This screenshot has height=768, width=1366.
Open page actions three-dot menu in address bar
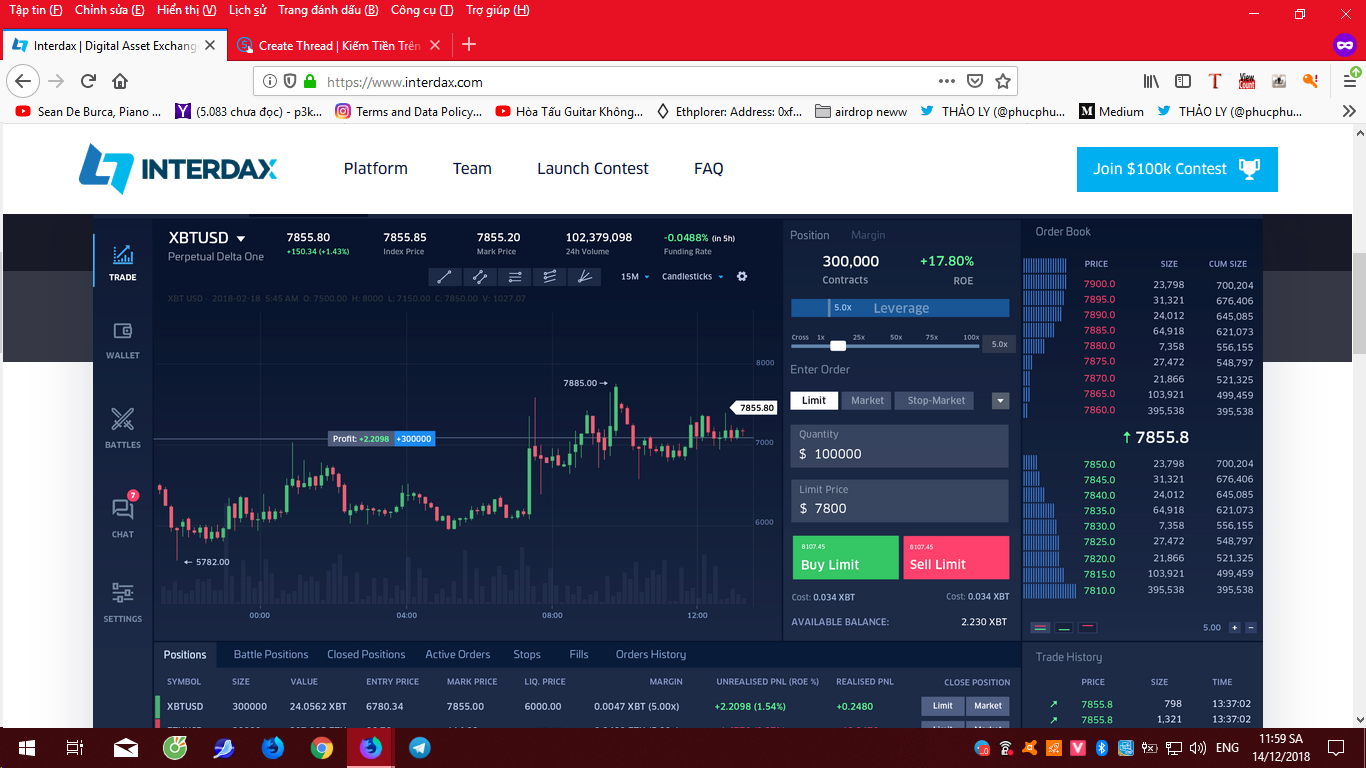click(x=947, y=82)
